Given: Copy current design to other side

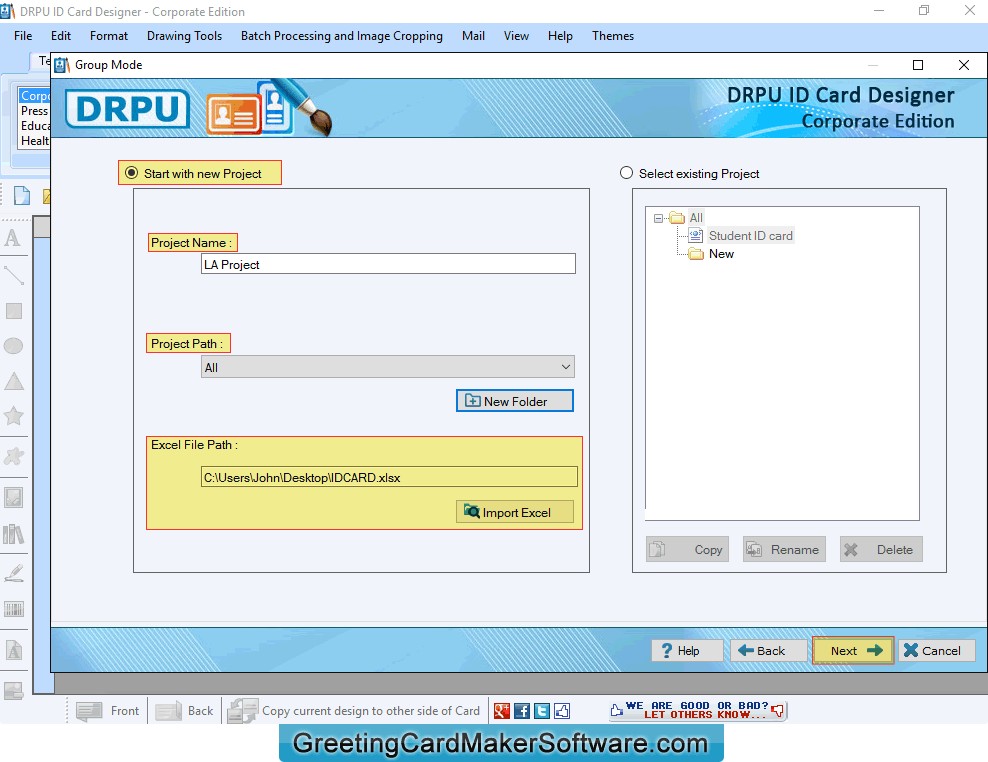Looking at the screenshot, I should pyautogui.click(x=354, y=711).
